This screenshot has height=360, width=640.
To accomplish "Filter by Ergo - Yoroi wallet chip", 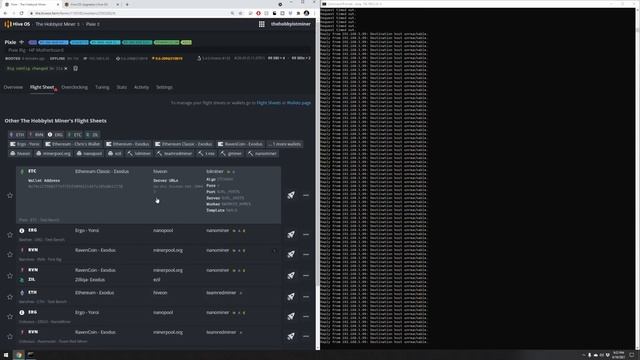I will click(x=25, y=144).
